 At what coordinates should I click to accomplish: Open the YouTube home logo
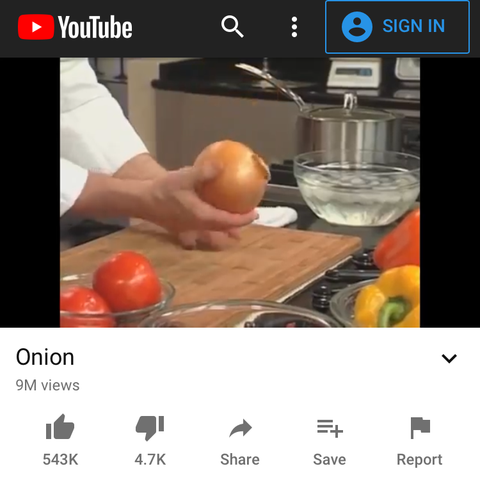pyautogui.click(x=75, y=27)
